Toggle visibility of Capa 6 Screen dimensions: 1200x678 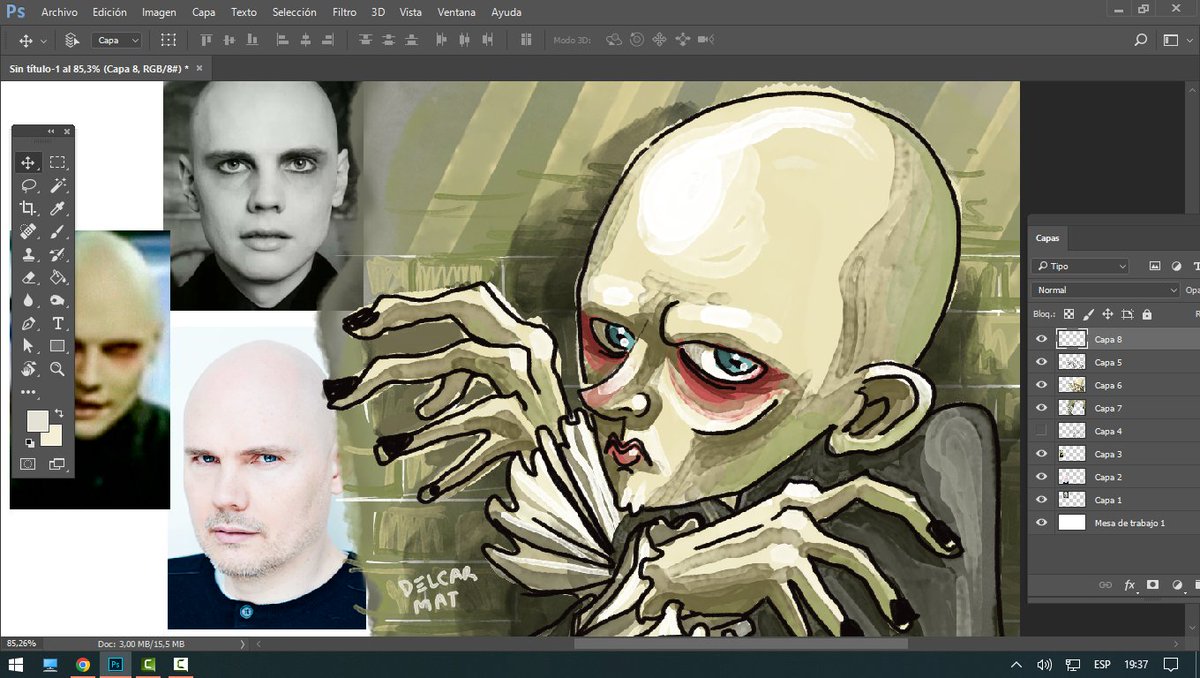[1041, 385]
